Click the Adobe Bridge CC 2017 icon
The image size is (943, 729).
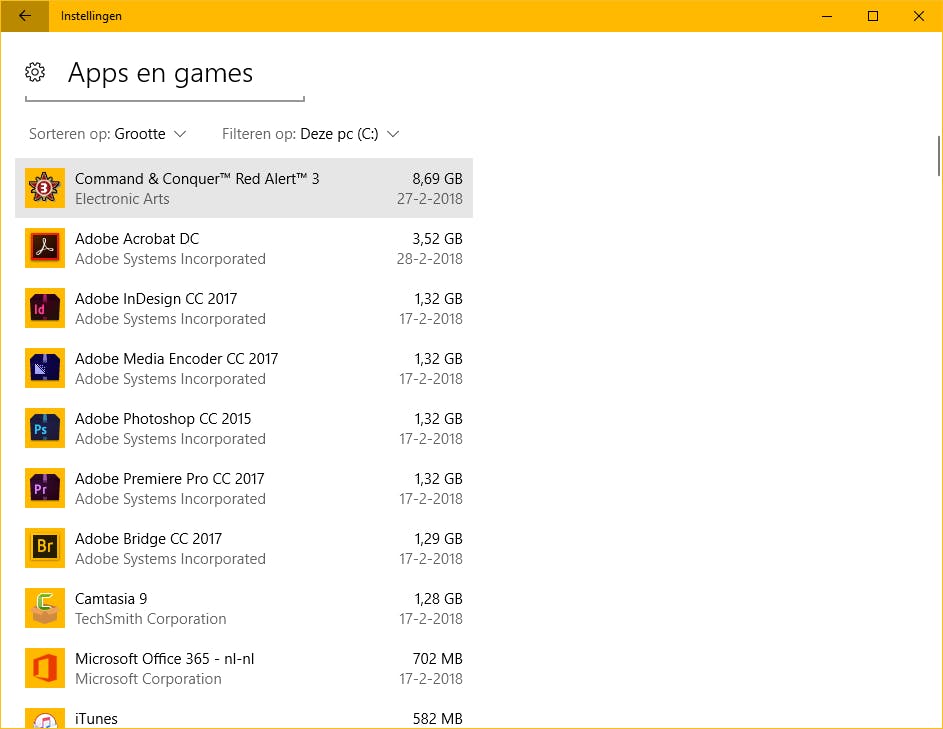44,548
